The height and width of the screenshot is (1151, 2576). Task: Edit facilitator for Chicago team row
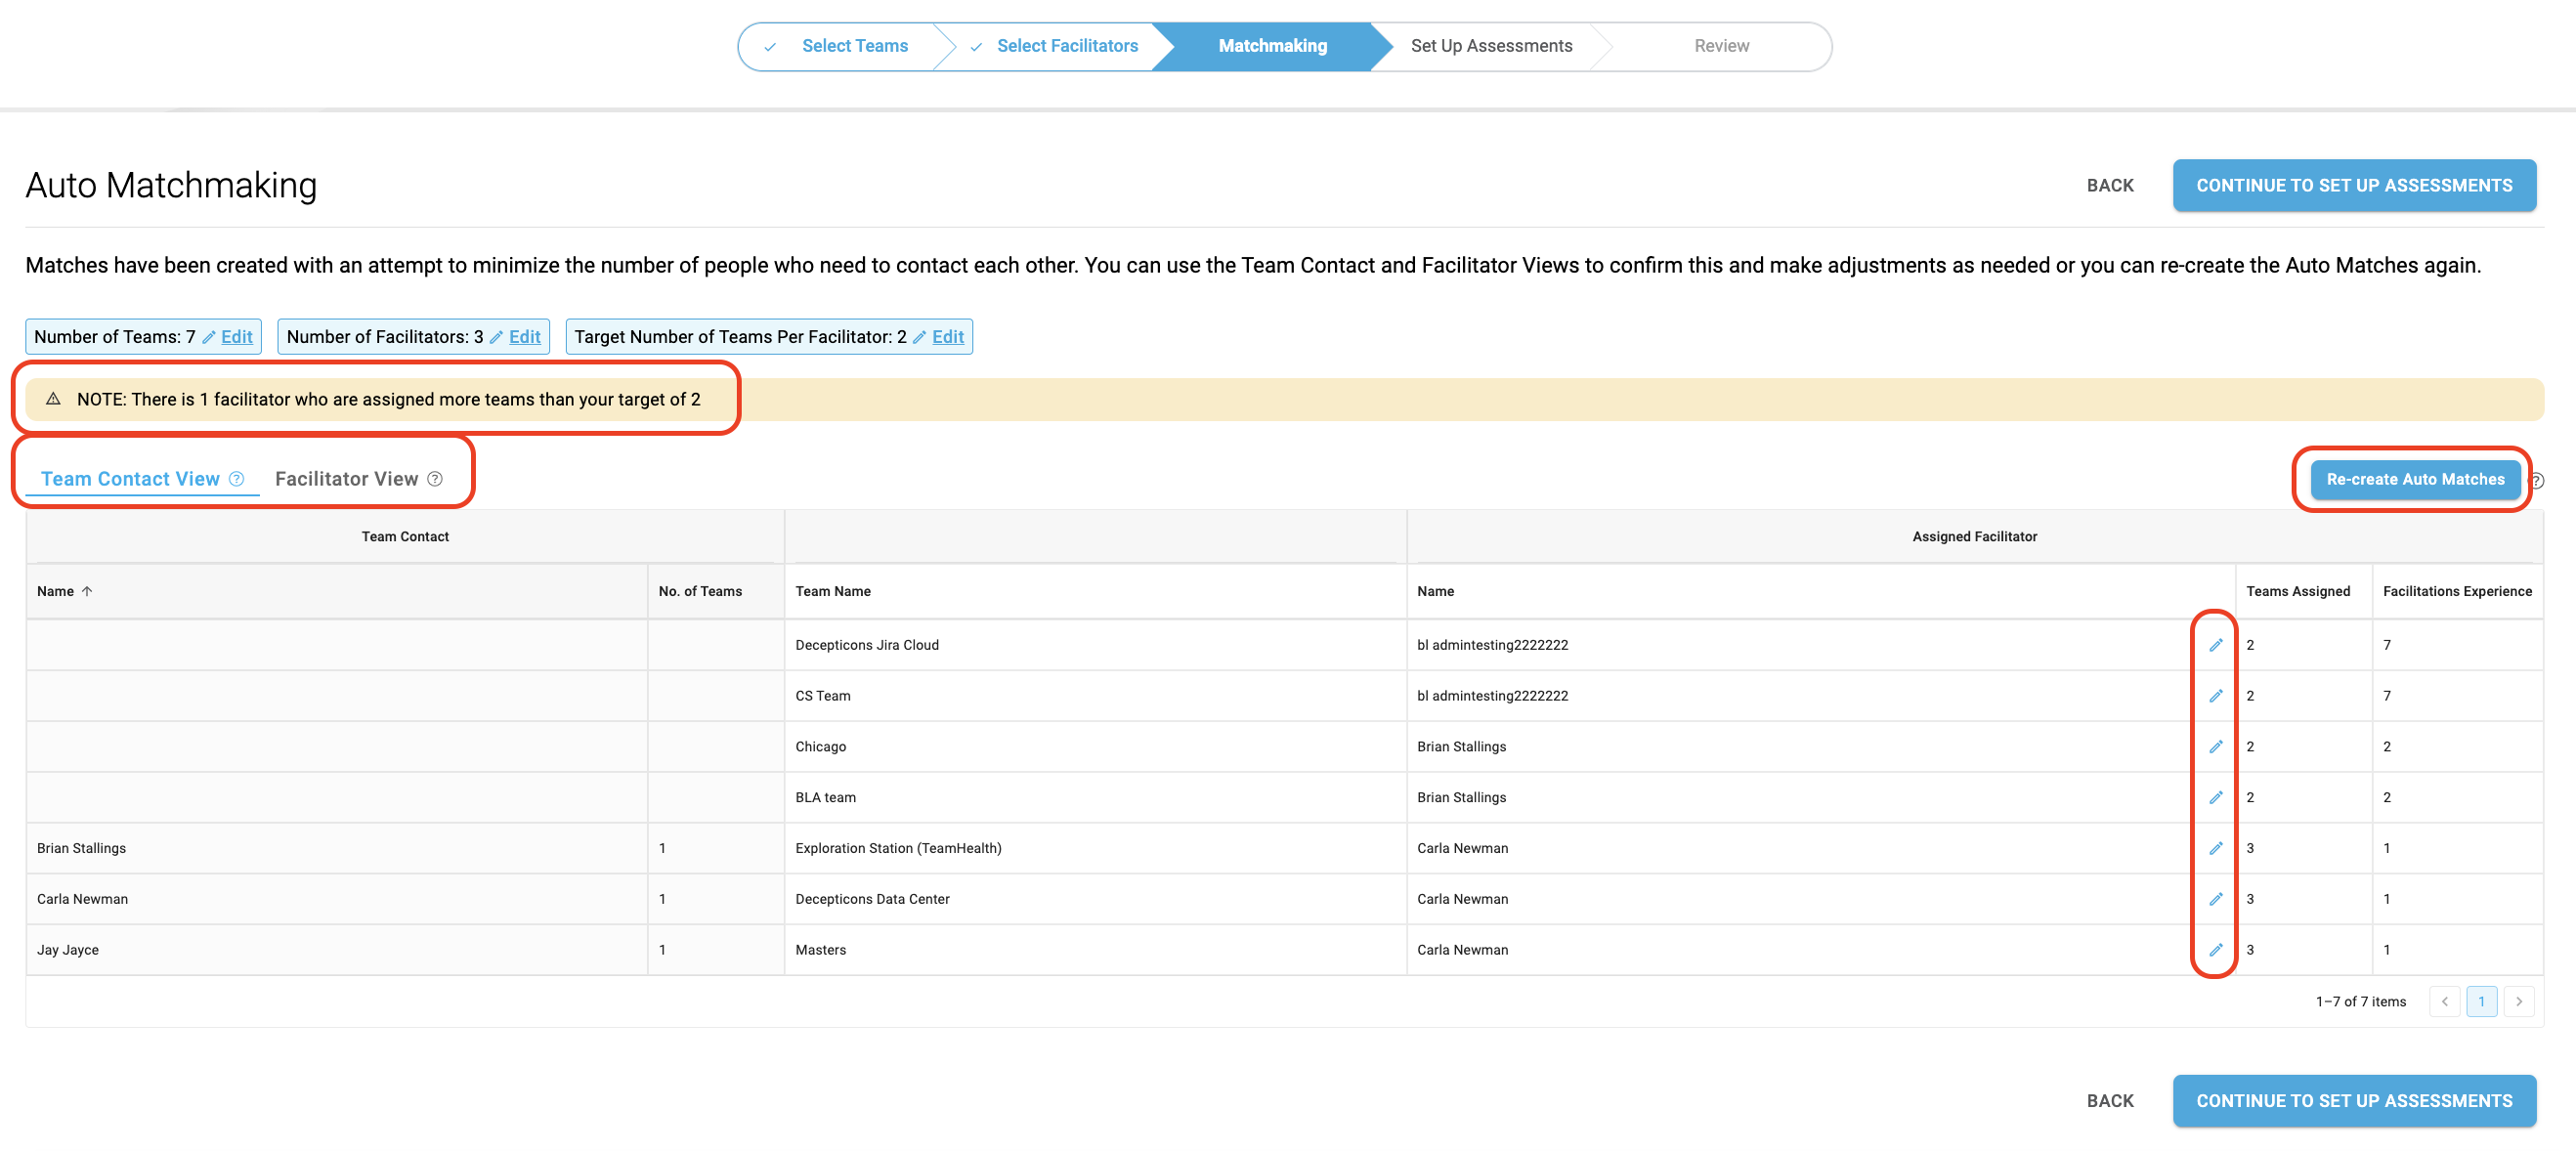(x=2215, y=747)
